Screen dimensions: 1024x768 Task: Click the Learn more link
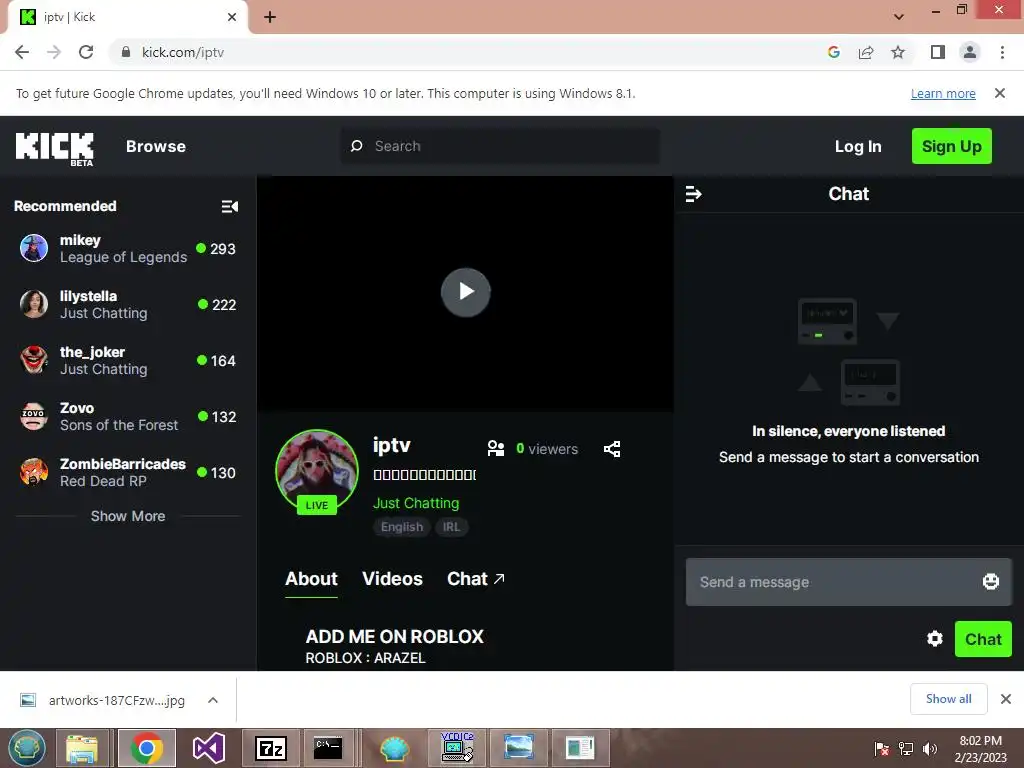tap(943, 93)
